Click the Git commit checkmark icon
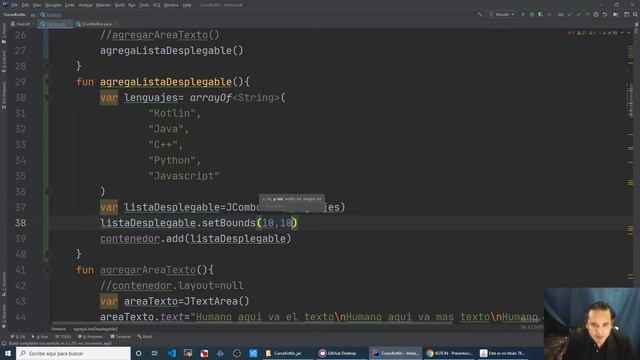The width and height of the screenshot is (640, 360). click(579, 15)
